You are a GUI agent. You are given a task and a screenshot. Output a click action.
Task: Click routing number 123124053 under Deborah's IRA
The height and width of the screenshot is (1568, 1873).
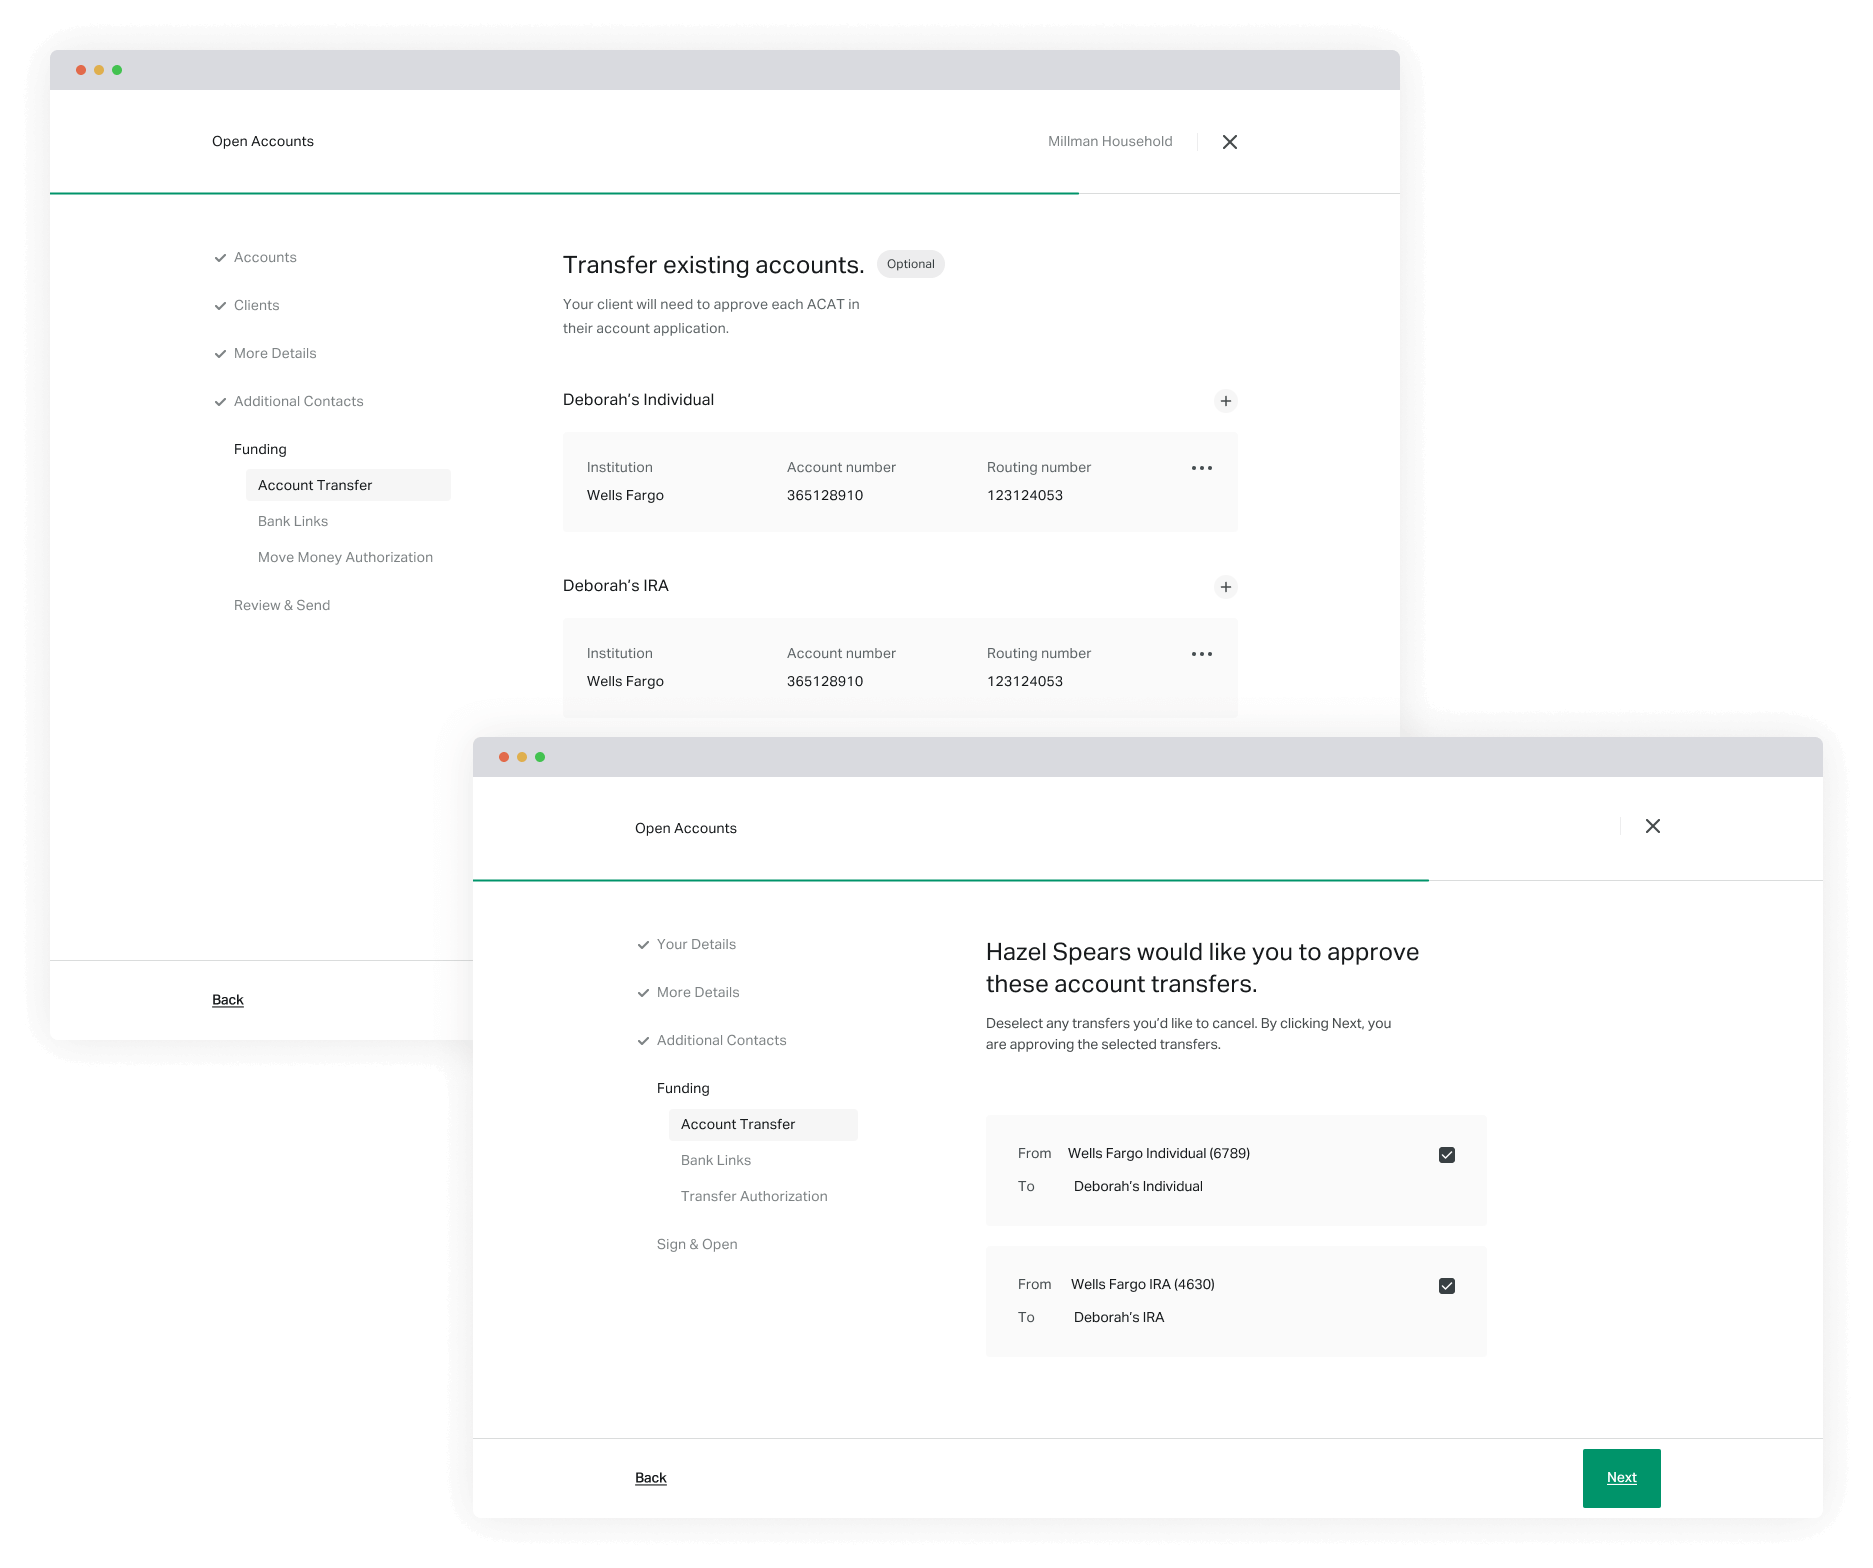pos(1025,681)
